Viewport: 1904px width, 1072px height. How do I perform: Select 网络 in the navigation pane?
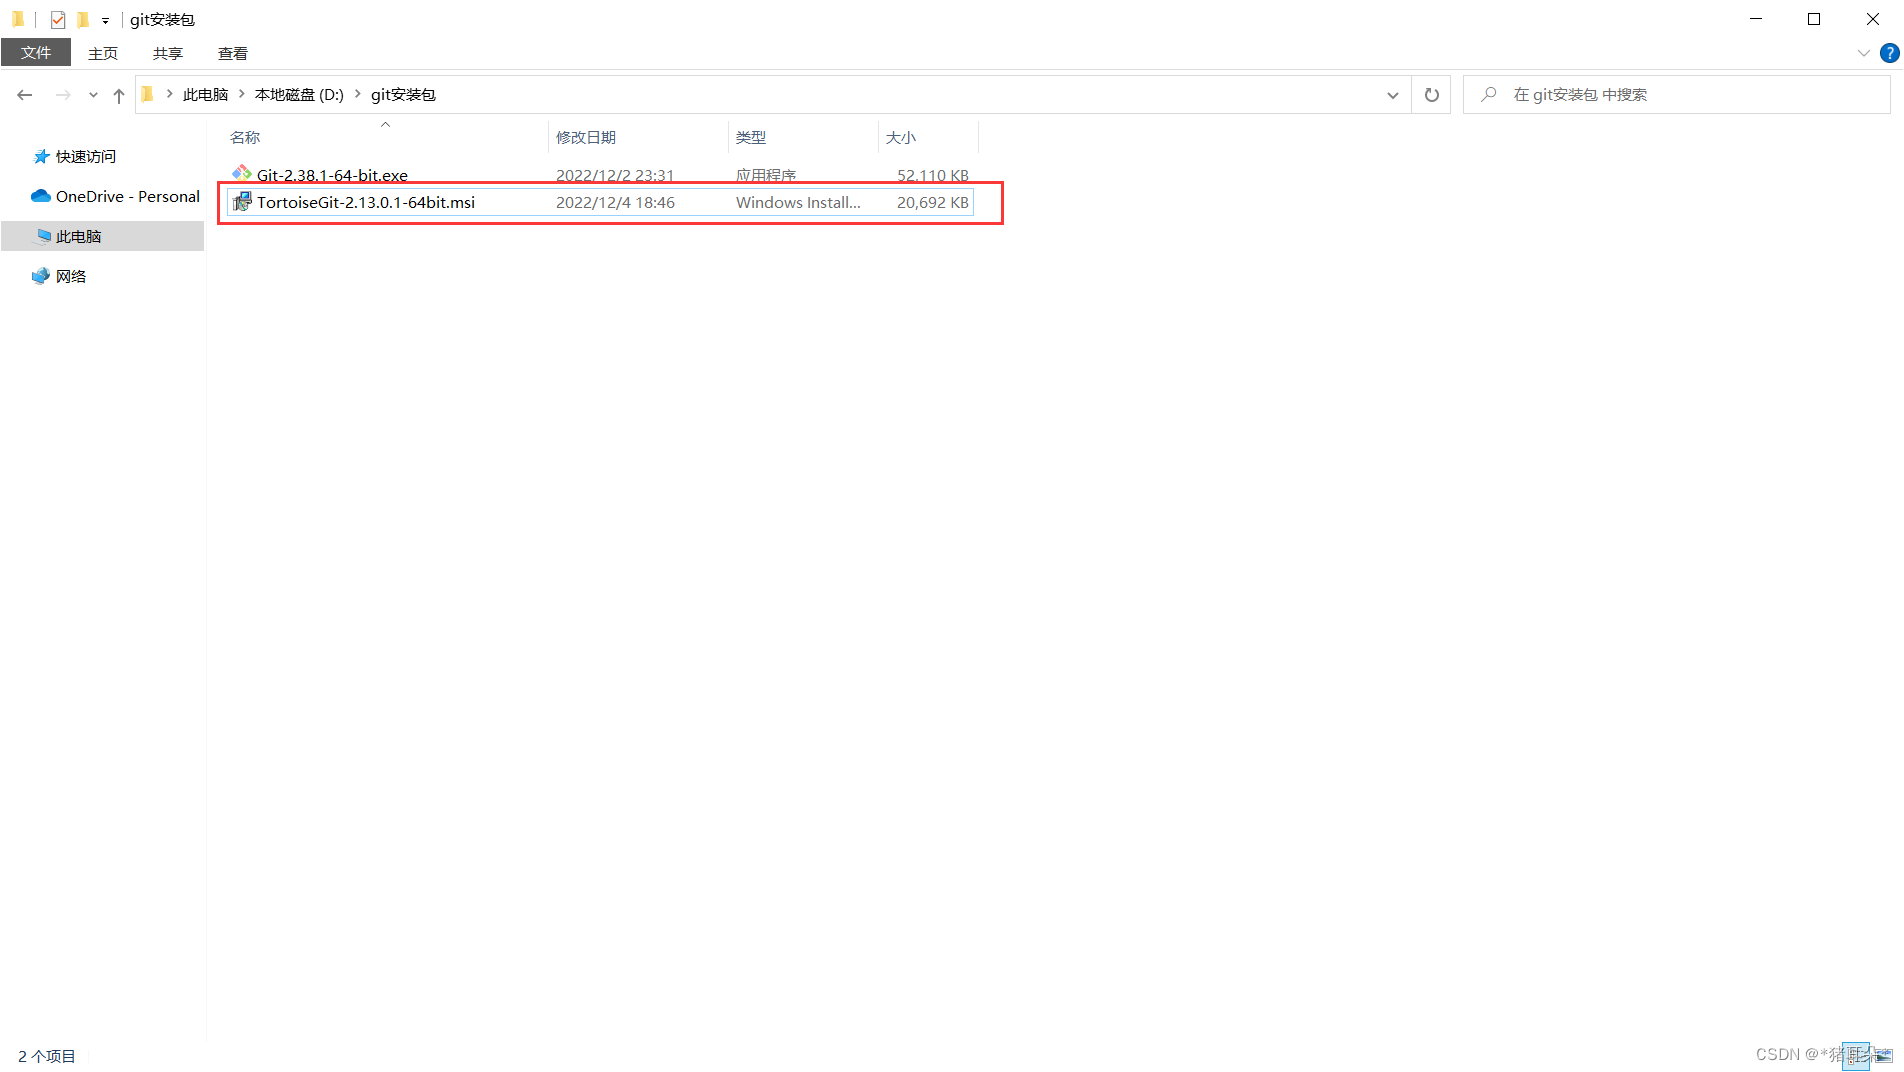pyautogui.click(x=71, y=277)
